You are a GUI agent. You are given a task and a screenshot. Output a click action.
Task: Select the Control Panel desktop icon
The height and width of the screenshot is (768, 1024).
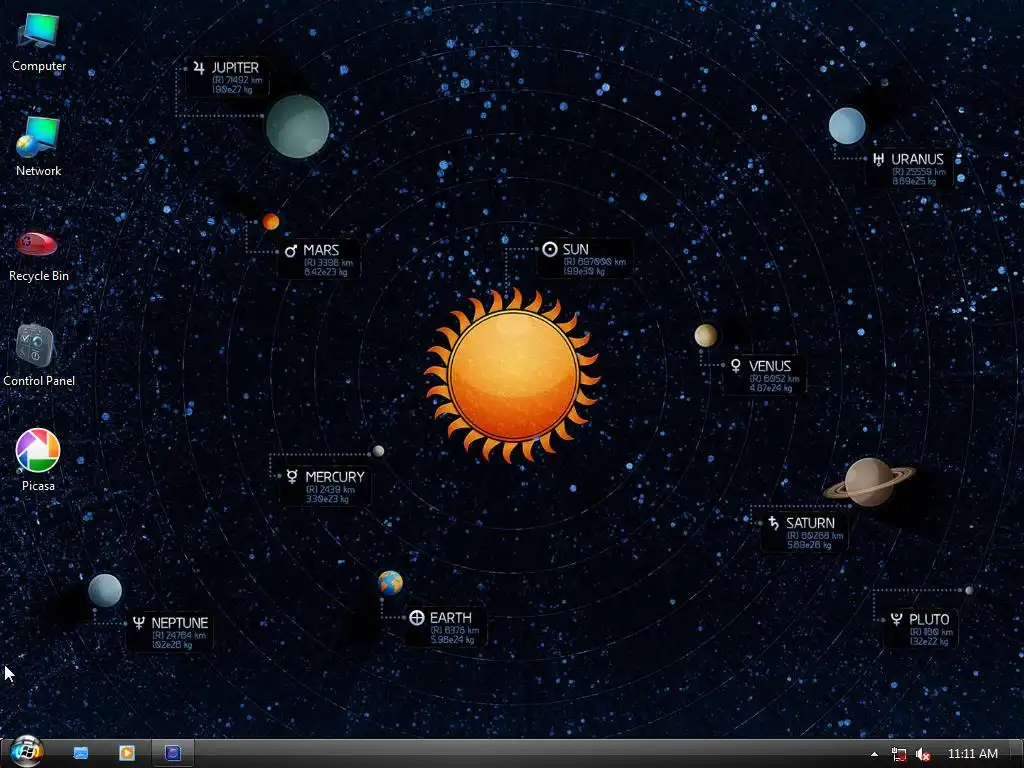[39, 355]
